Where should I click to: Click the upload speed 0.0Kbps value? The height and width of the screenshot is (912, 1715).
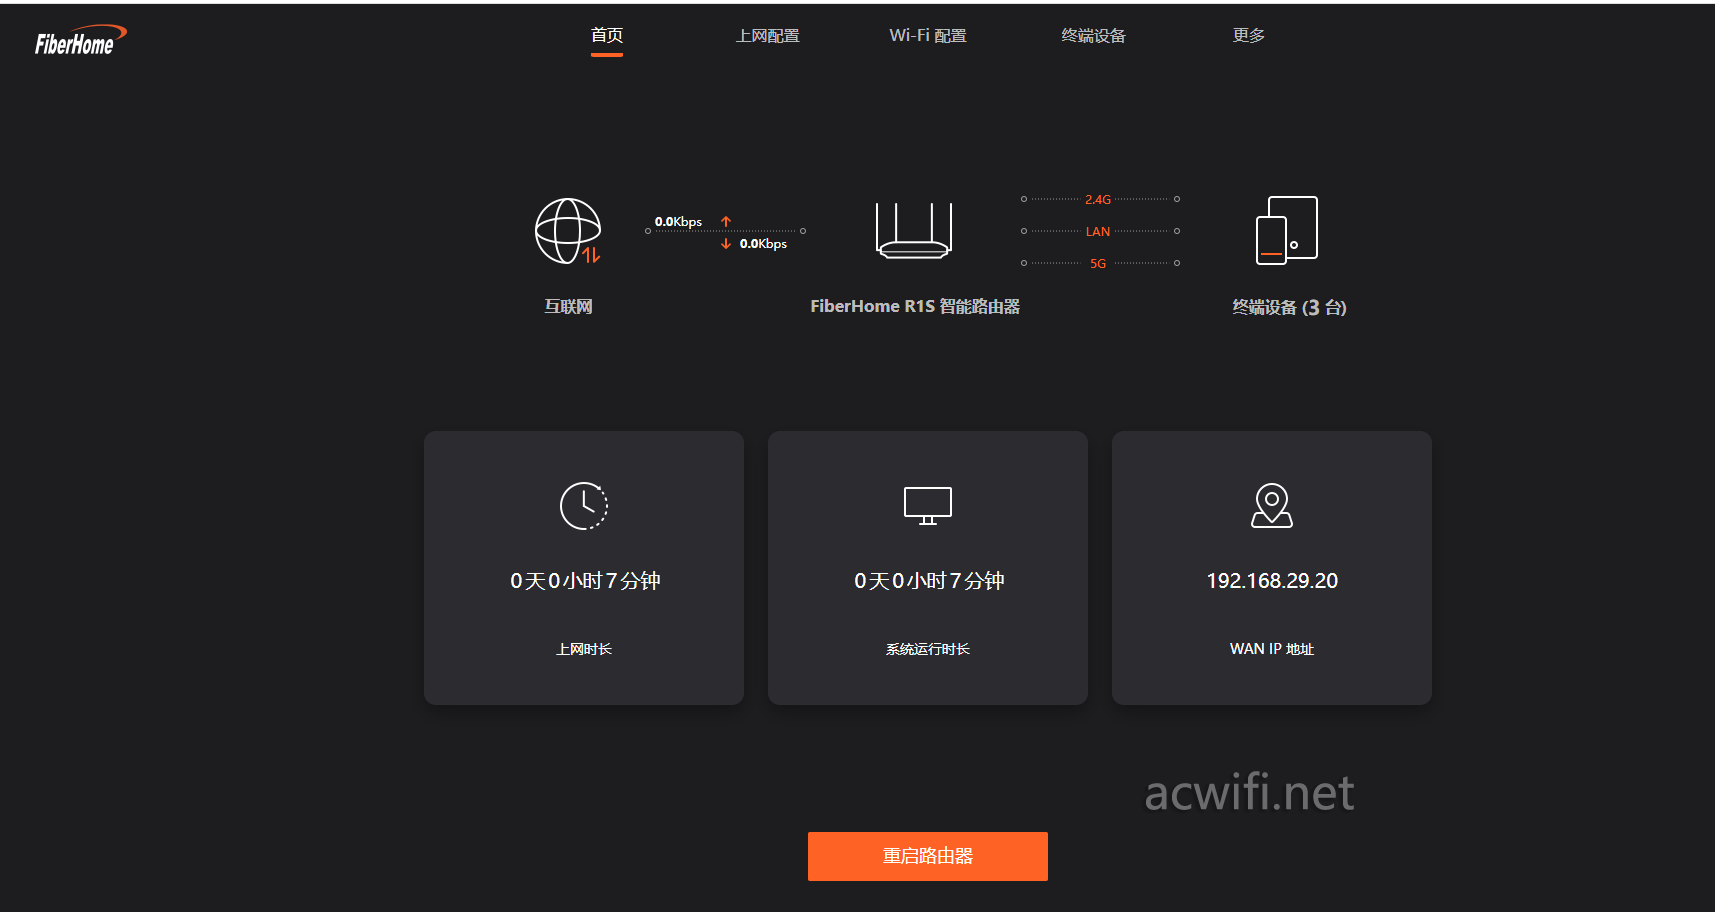pos(678,222)
